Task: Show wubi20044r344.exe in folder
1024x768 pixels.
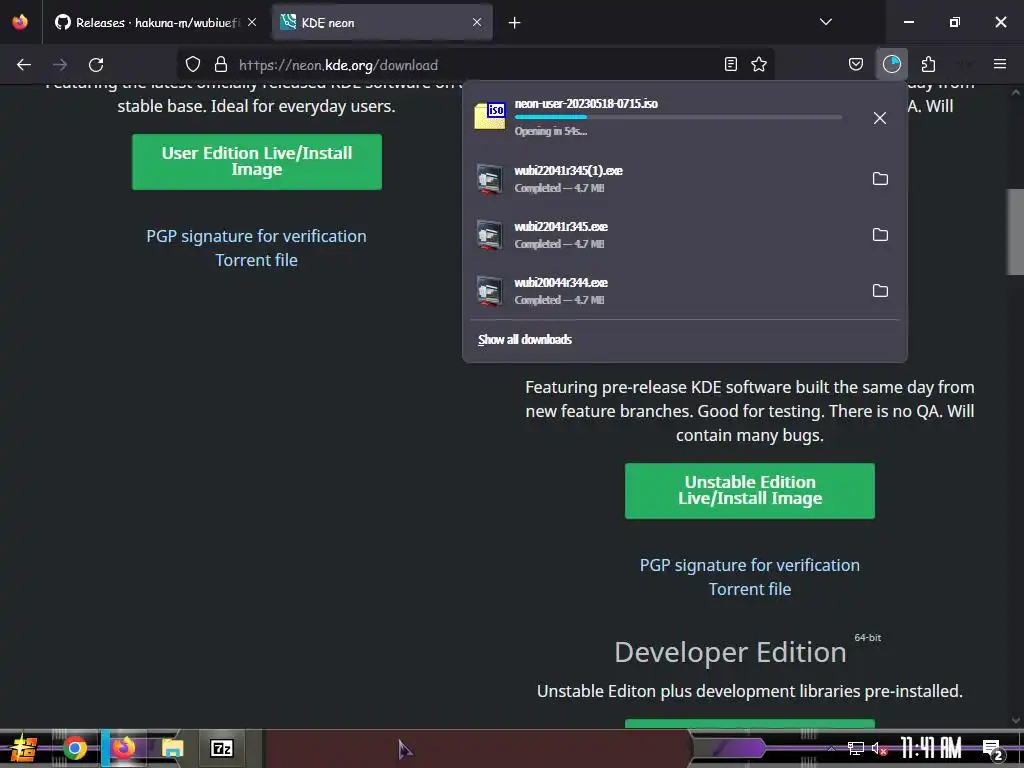Action: (x=880, y=291)
